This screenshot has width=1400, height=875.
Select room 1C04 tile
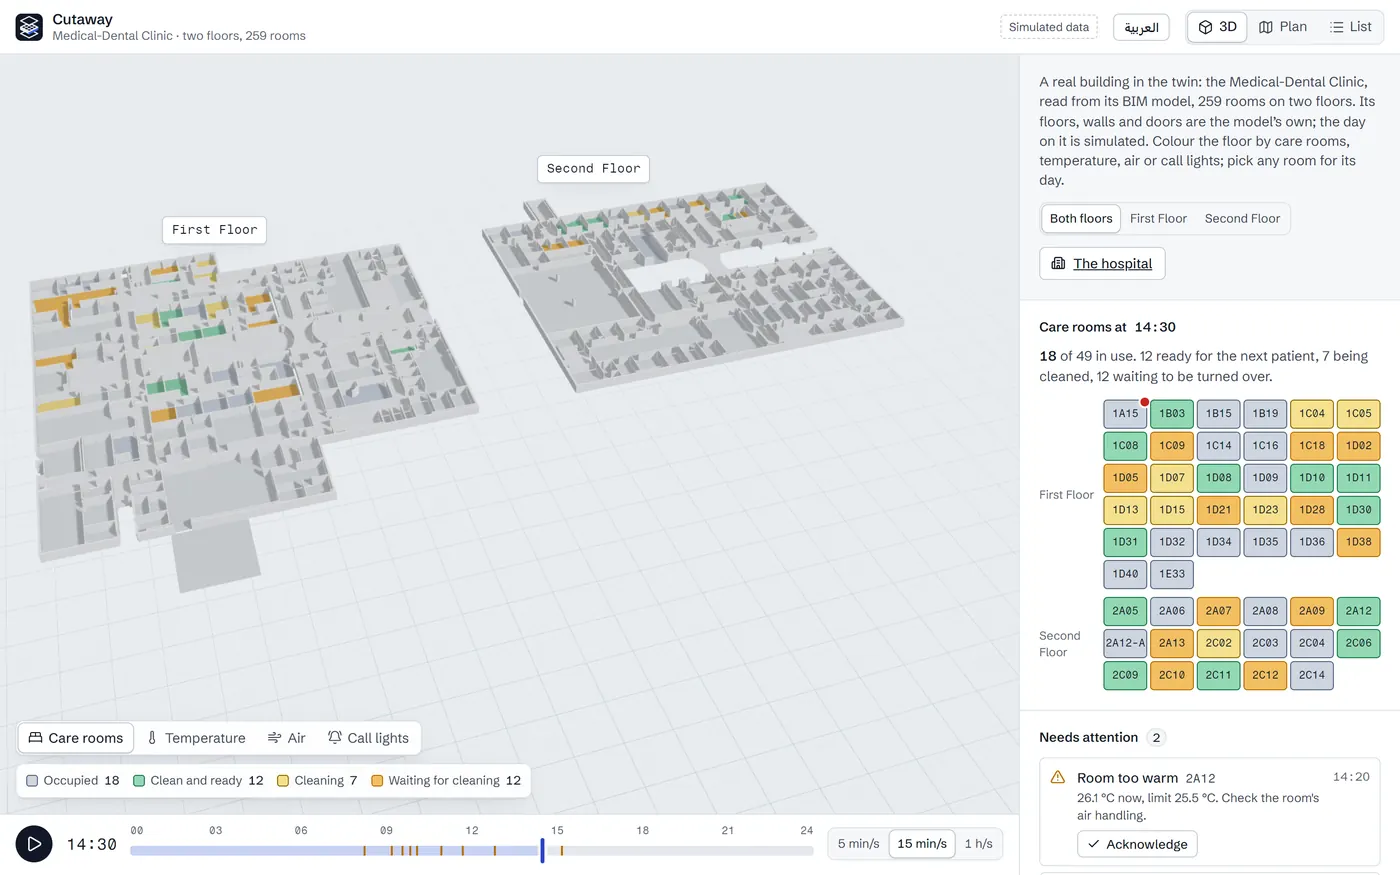coord(1312,414)
